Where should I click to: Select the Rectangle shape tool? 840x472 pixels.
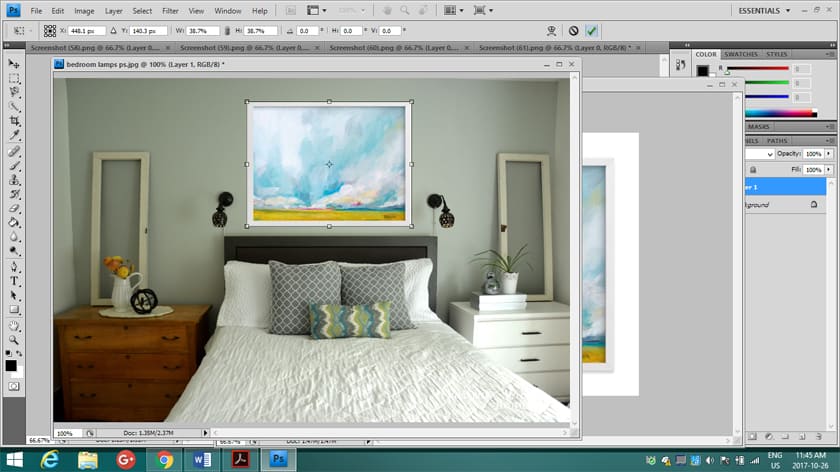click(x=14, y=310)
